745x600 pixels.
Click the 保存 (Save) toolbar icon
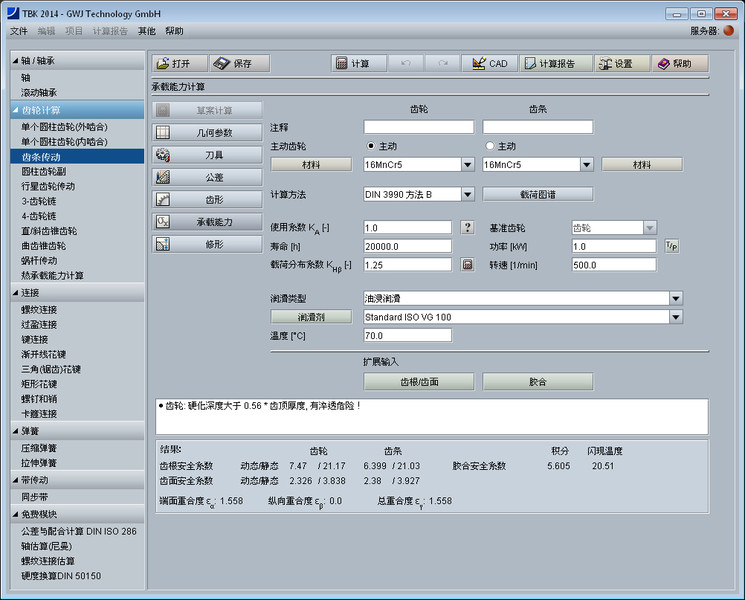(x=239, y=63)
